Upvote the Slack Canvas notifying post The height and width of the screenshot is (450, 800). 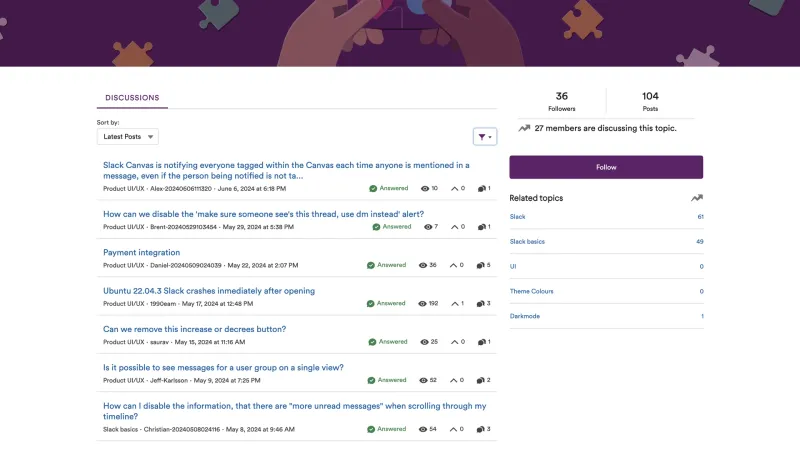[x=455, y=189]
